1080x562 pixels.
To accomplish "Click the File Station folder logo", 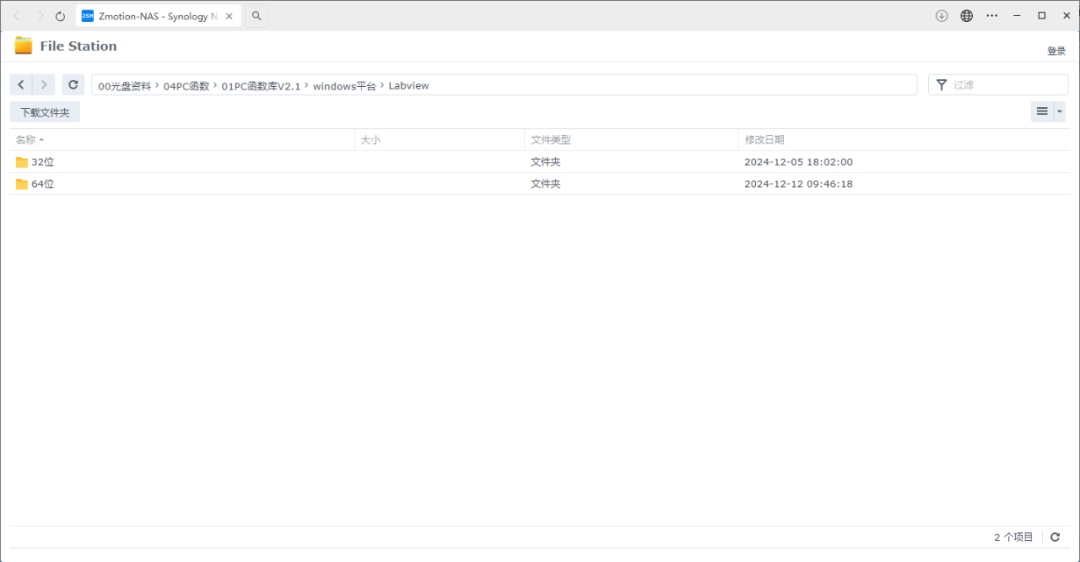I will [23, 45].
